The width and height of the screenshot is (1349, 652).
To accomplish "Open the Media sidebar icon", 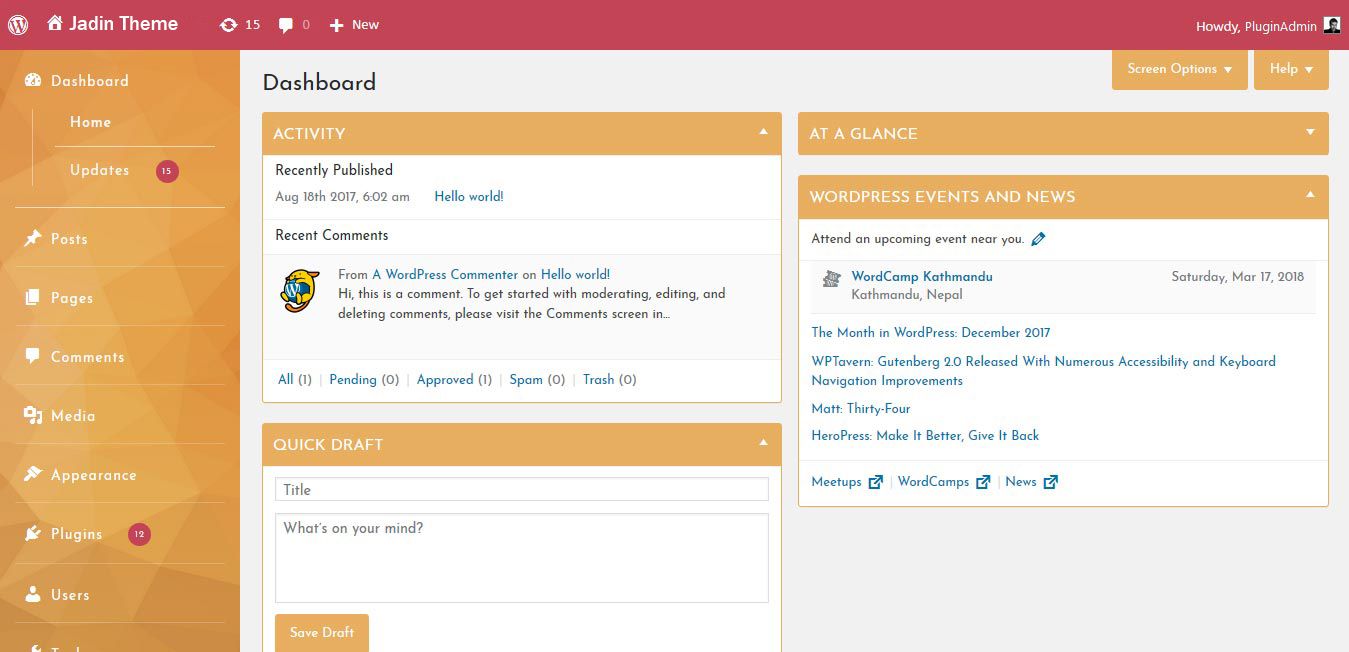I will point(33,416).
